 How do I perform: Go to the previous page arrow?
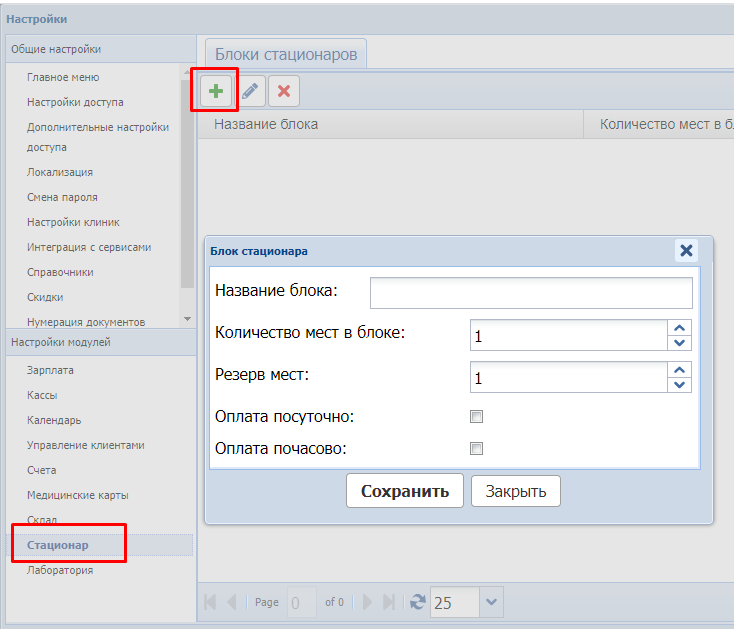click(x=232, y=602)
